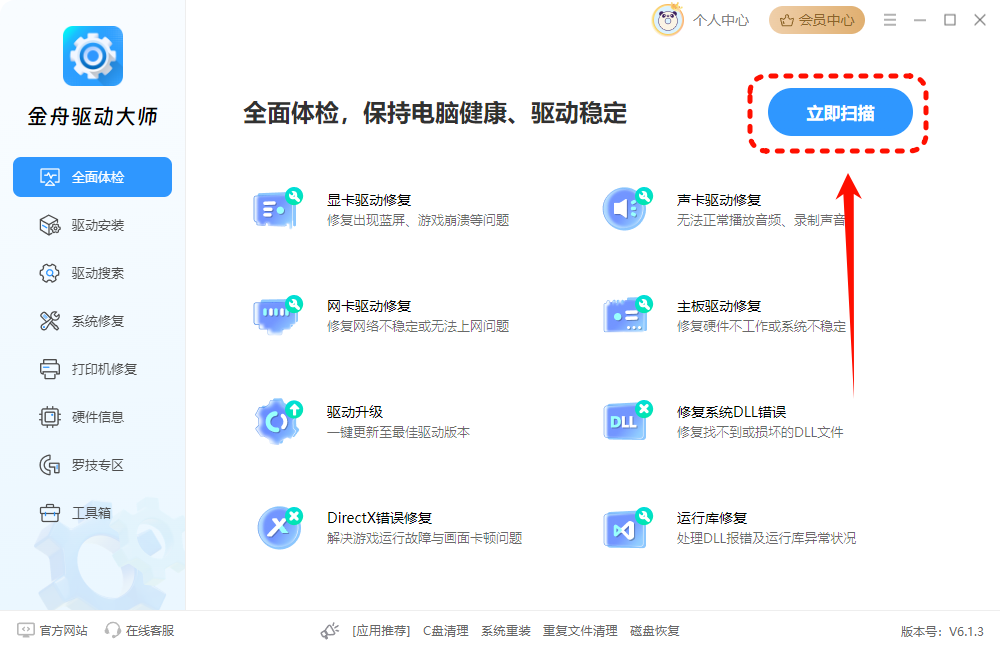Visit the 官方网站 link

click(64, 631)
